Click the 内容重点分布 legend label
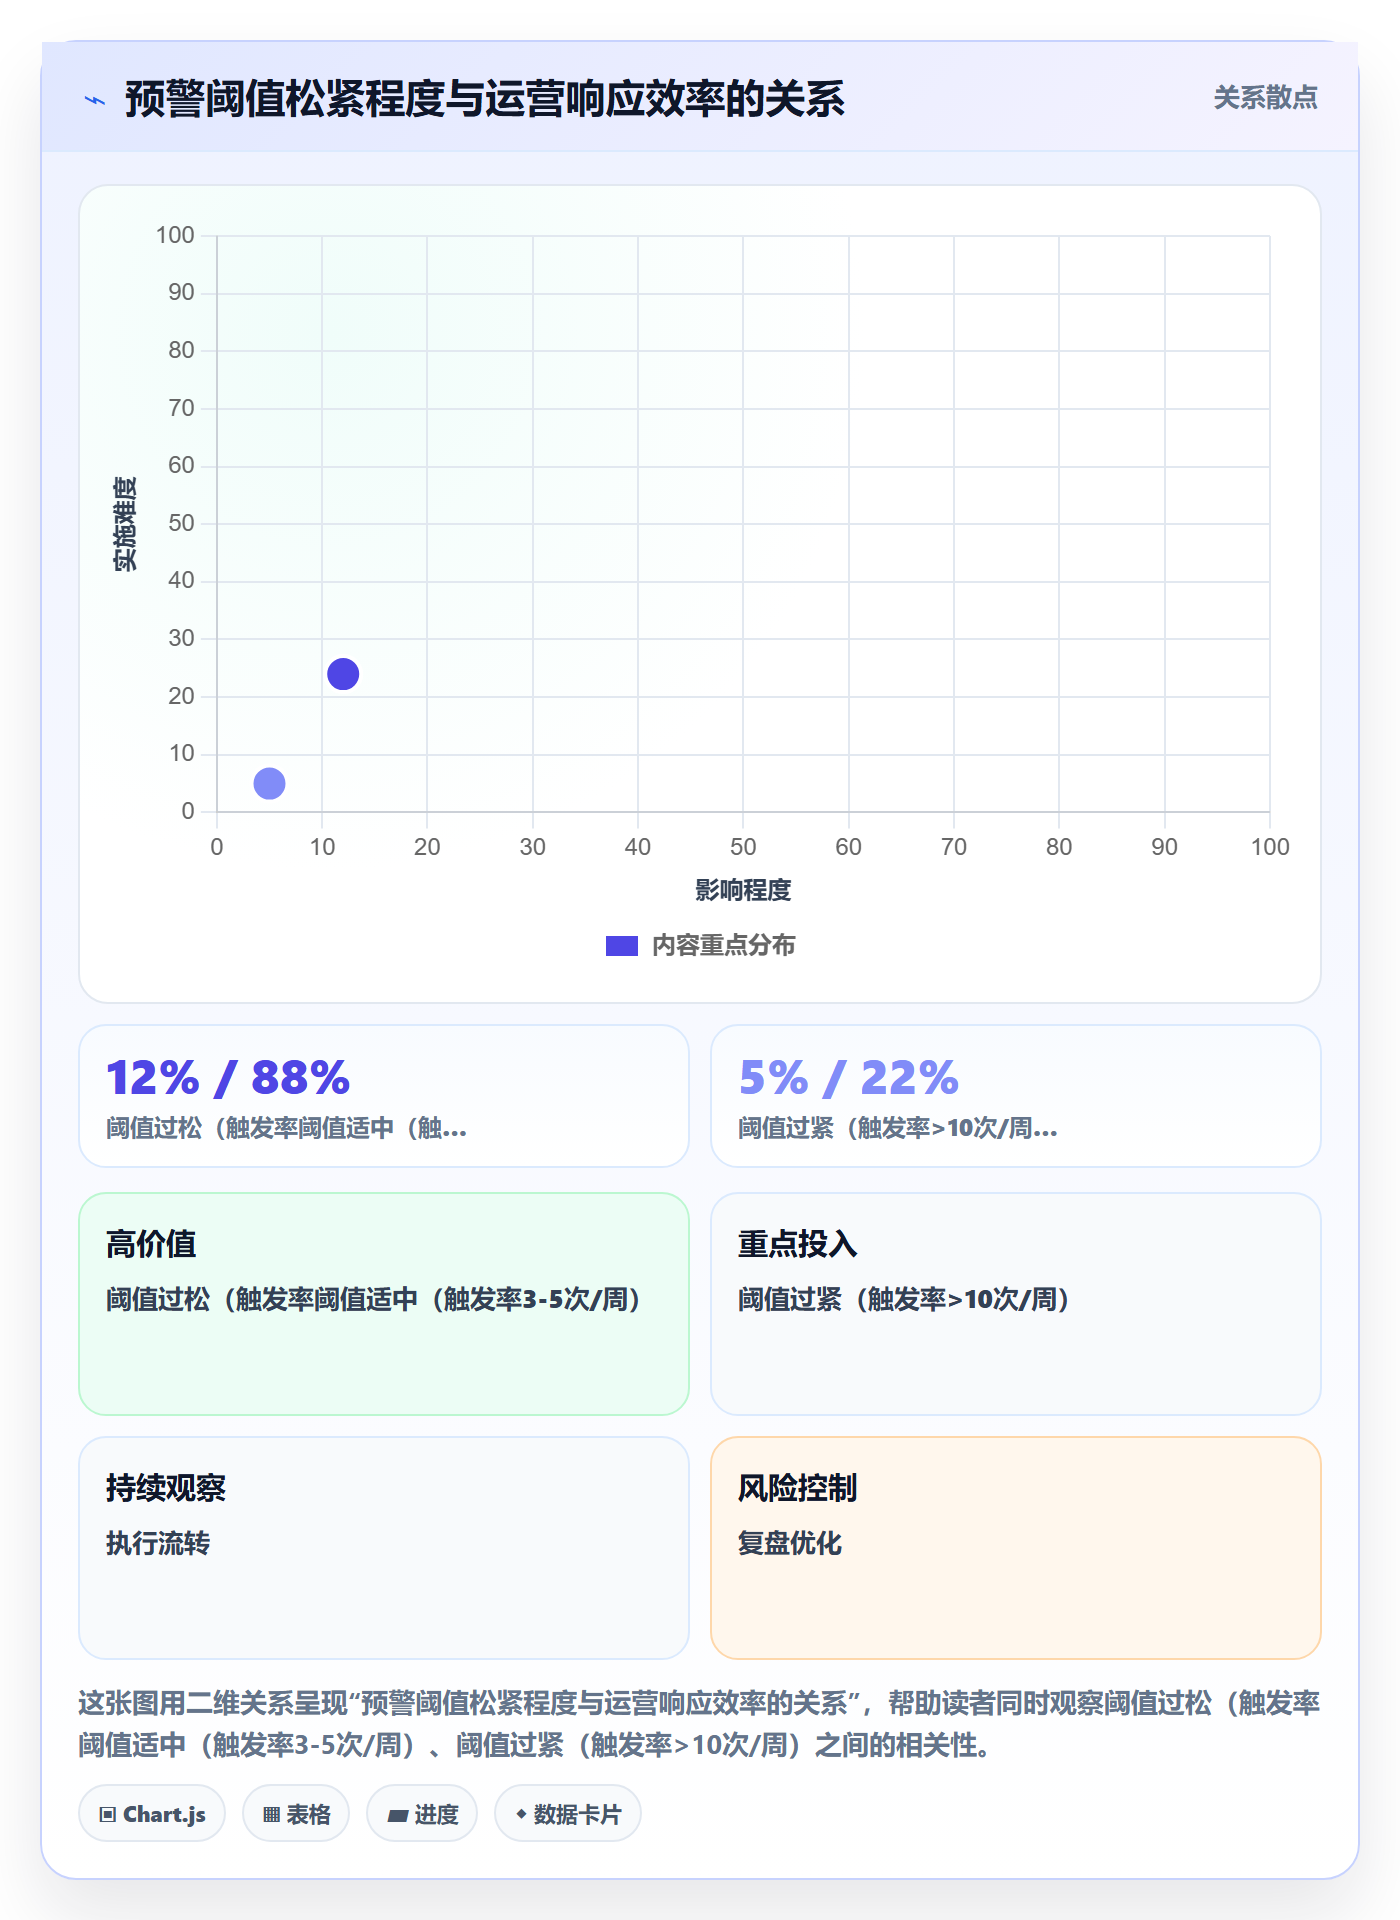This screenshot has width=1400, height=1920. click(x=723, y=946)
